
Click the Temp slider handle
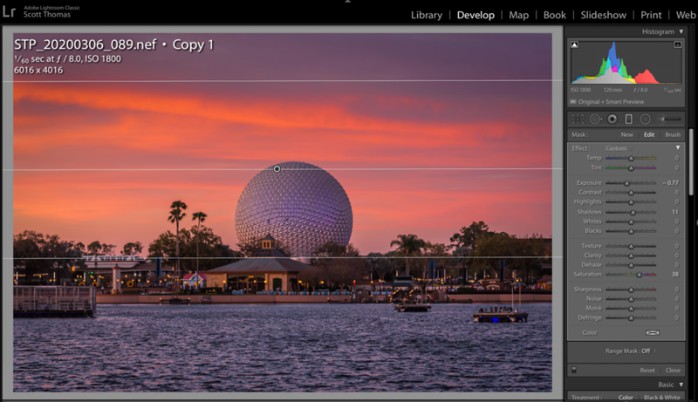(x=631, y=158)
